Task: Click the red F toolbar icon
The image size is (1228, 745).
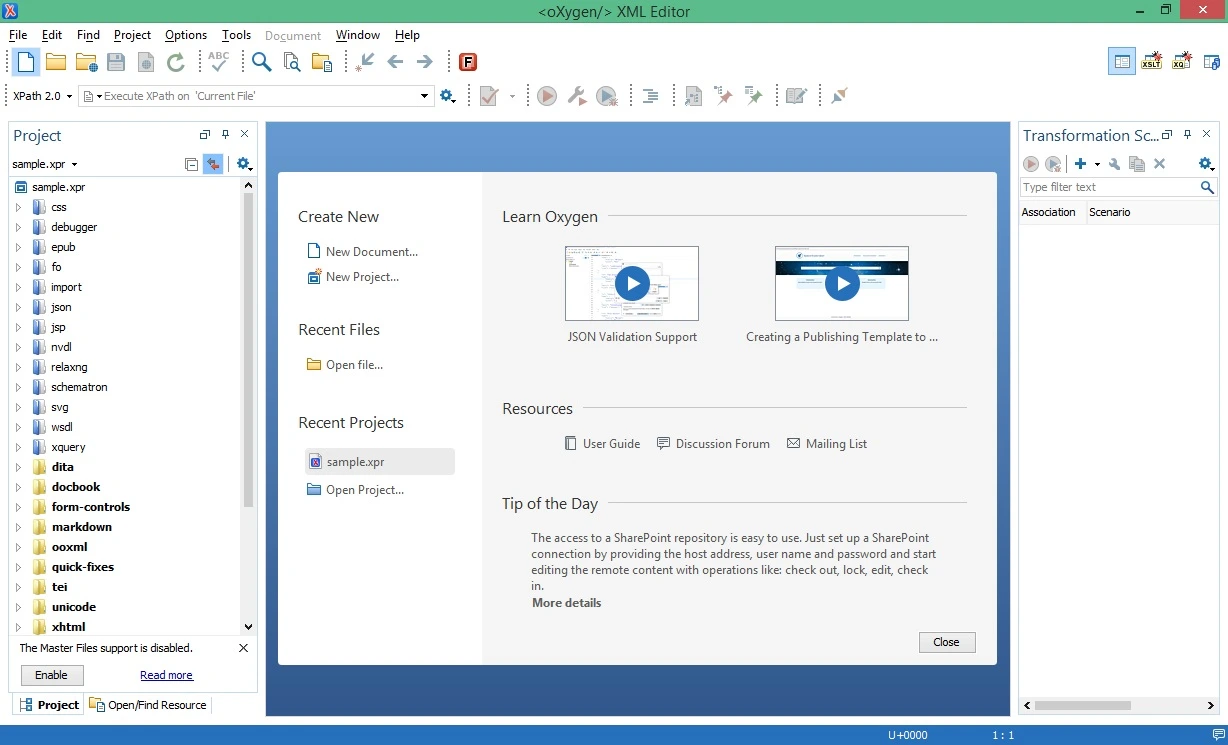Action: coord(467,62)
